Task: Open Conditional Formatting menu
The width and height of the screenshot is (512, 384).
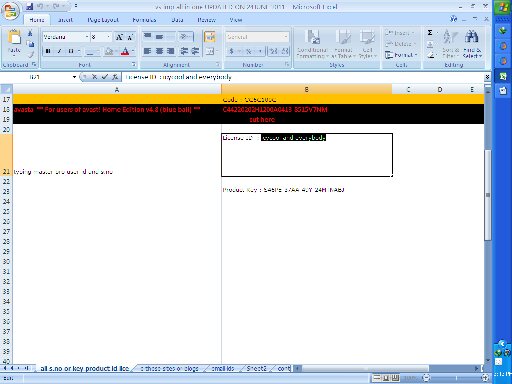Action: coord(312,43)
